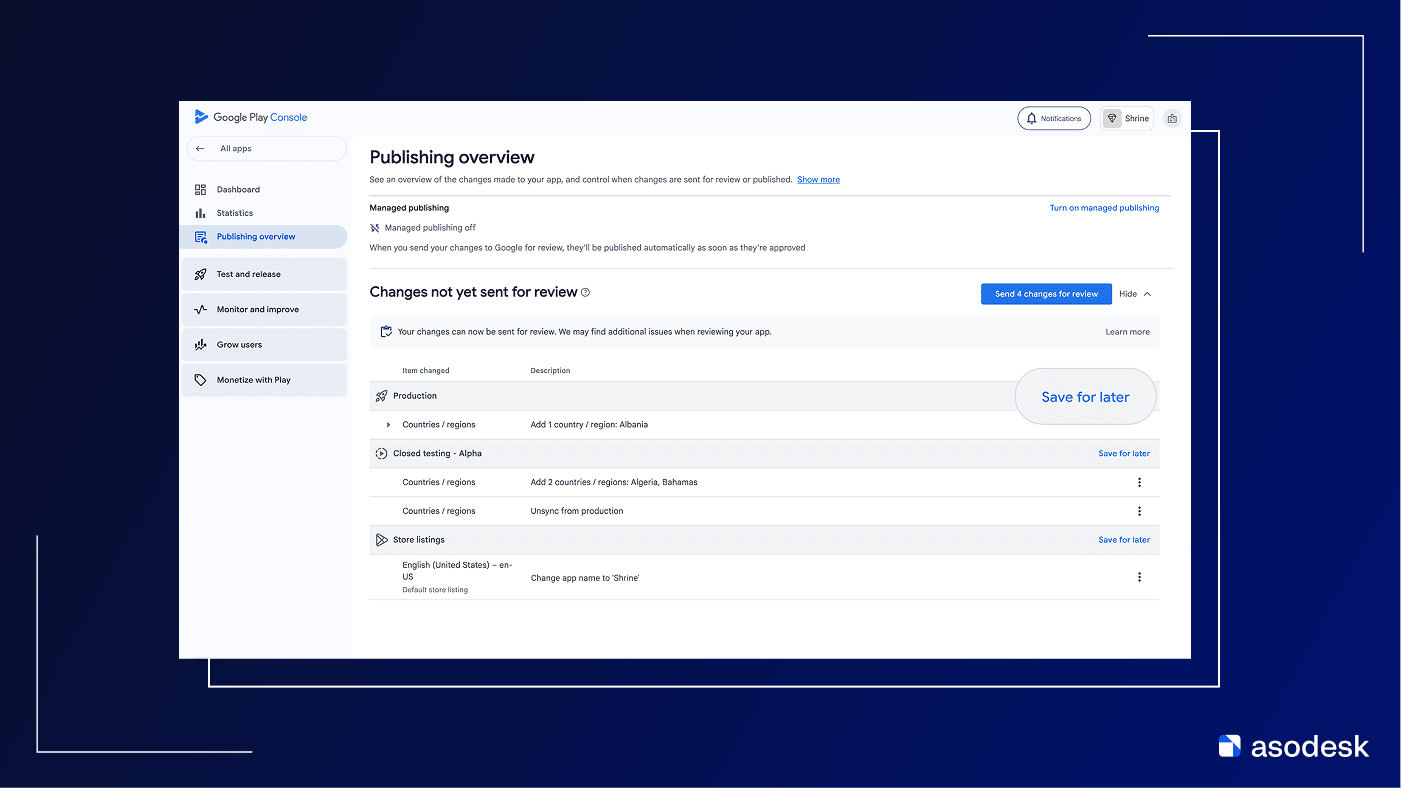1401x788 pixels.
Task: Open three-dot menu for Algeria, Bahamas row
Action: click(1139, 482)
